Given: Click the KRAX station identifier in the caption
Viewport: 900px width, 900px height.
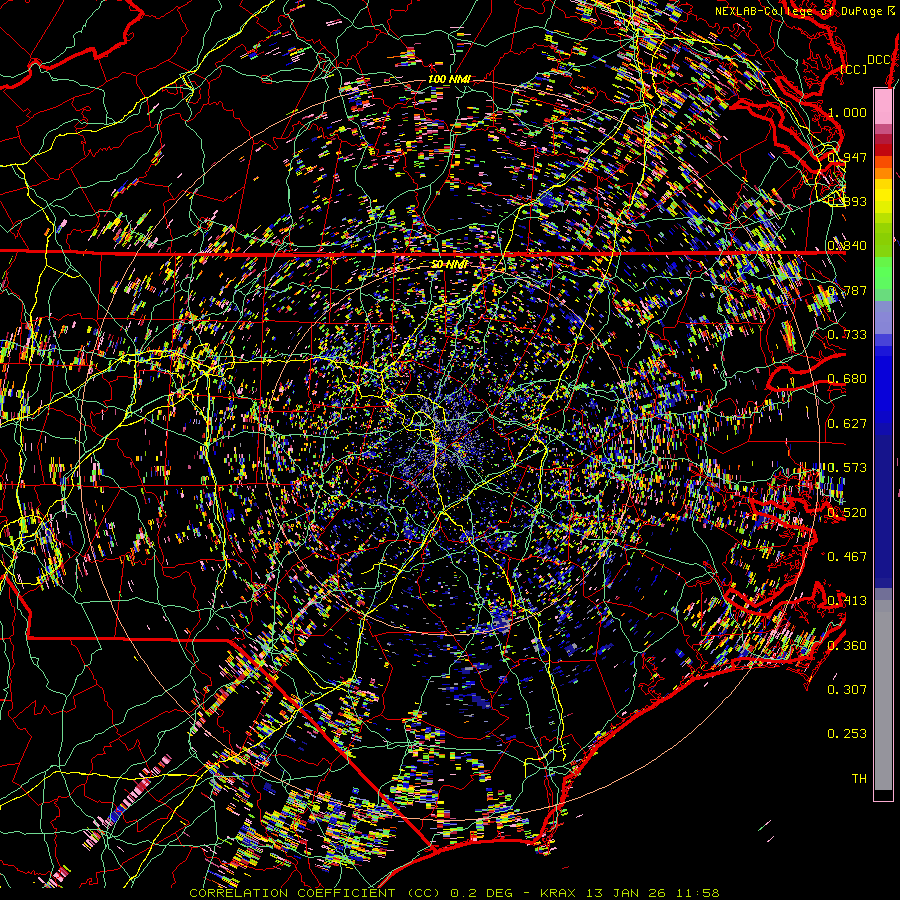Looking at the screenshot, I should click(x=560, y=893).
